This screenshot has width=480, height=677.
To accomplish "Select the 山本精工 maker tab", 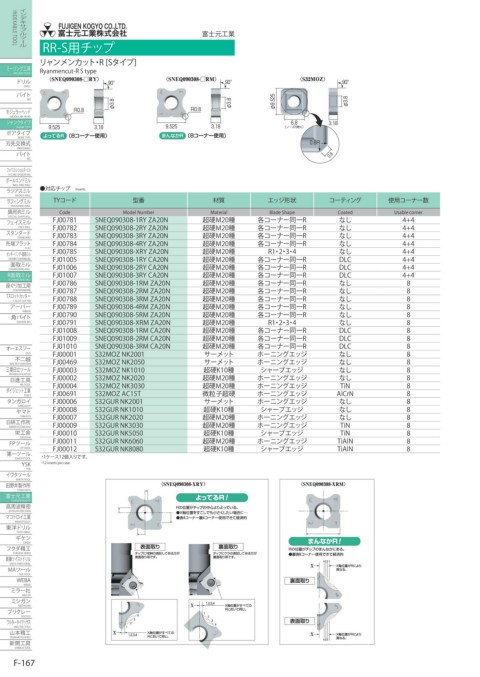I will click(16, 634).
